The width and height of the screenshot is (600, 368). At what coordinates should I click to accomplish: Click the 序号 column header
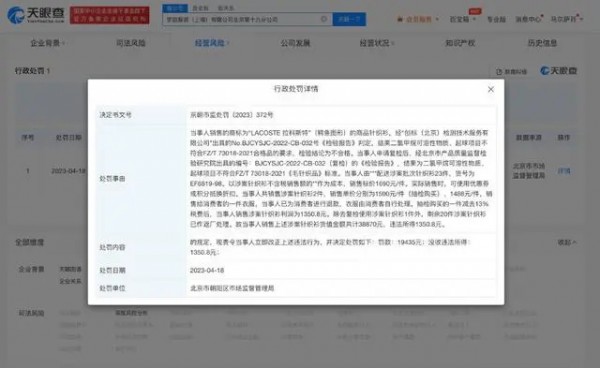[28, 137]
